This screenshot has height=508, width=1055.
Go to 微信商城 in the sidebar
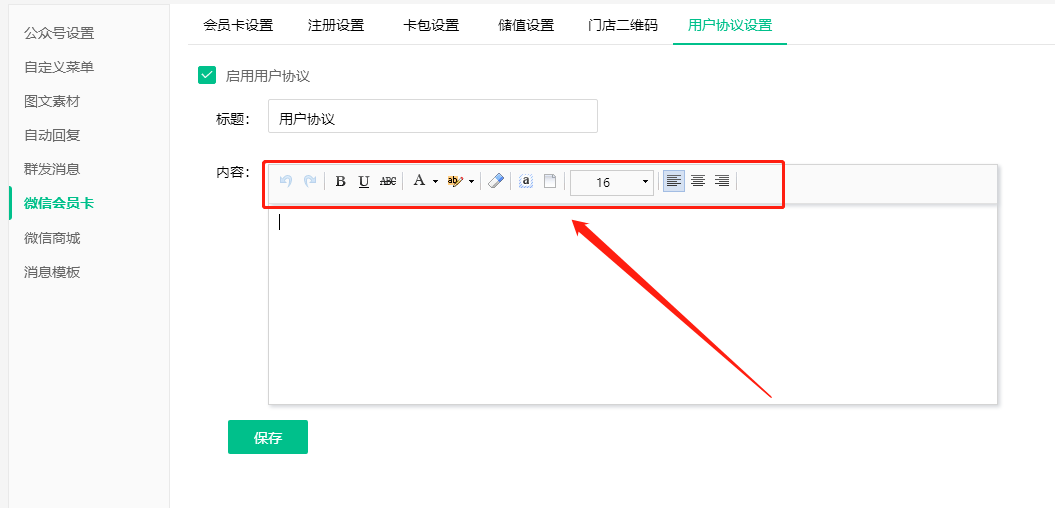52,238
